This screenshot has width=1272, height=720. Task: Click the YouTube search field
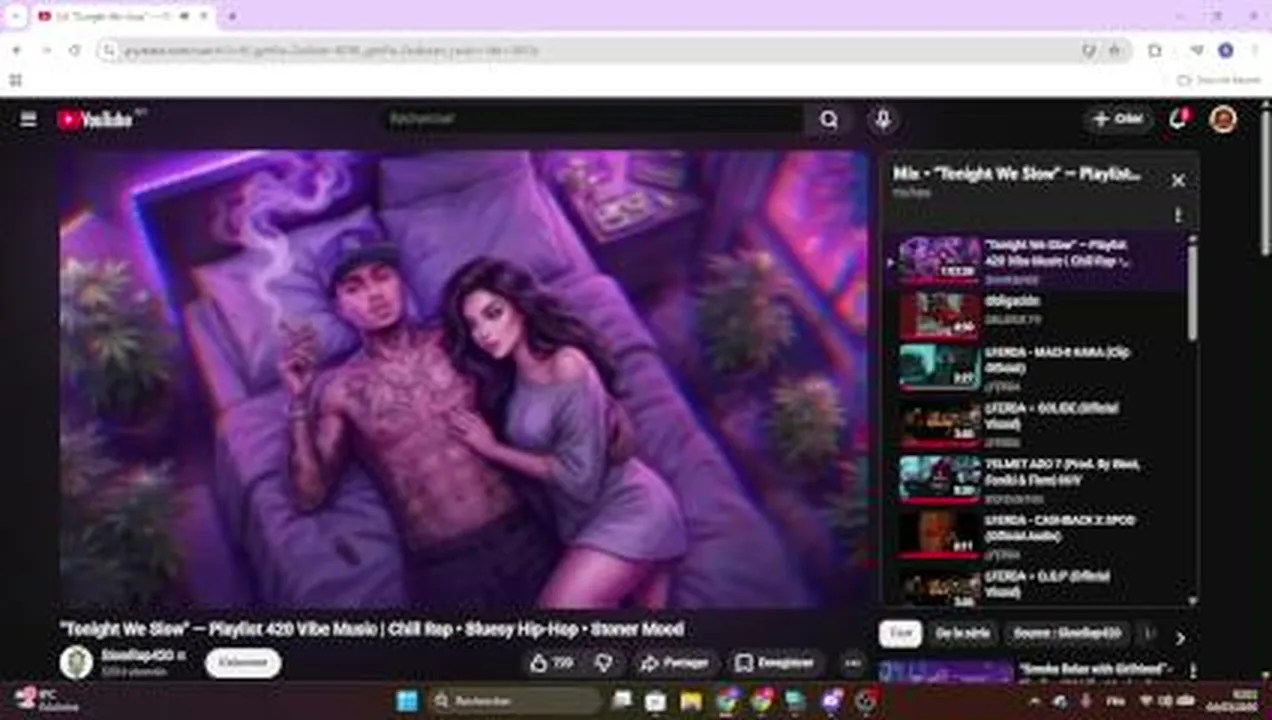[595, 119]
